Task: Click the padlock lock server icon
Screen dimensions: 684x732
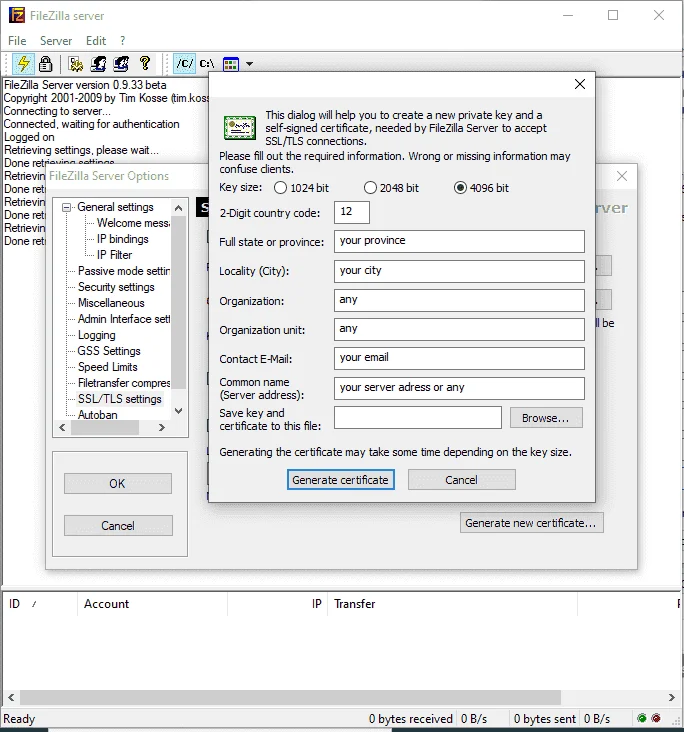Action: (45, 64)
